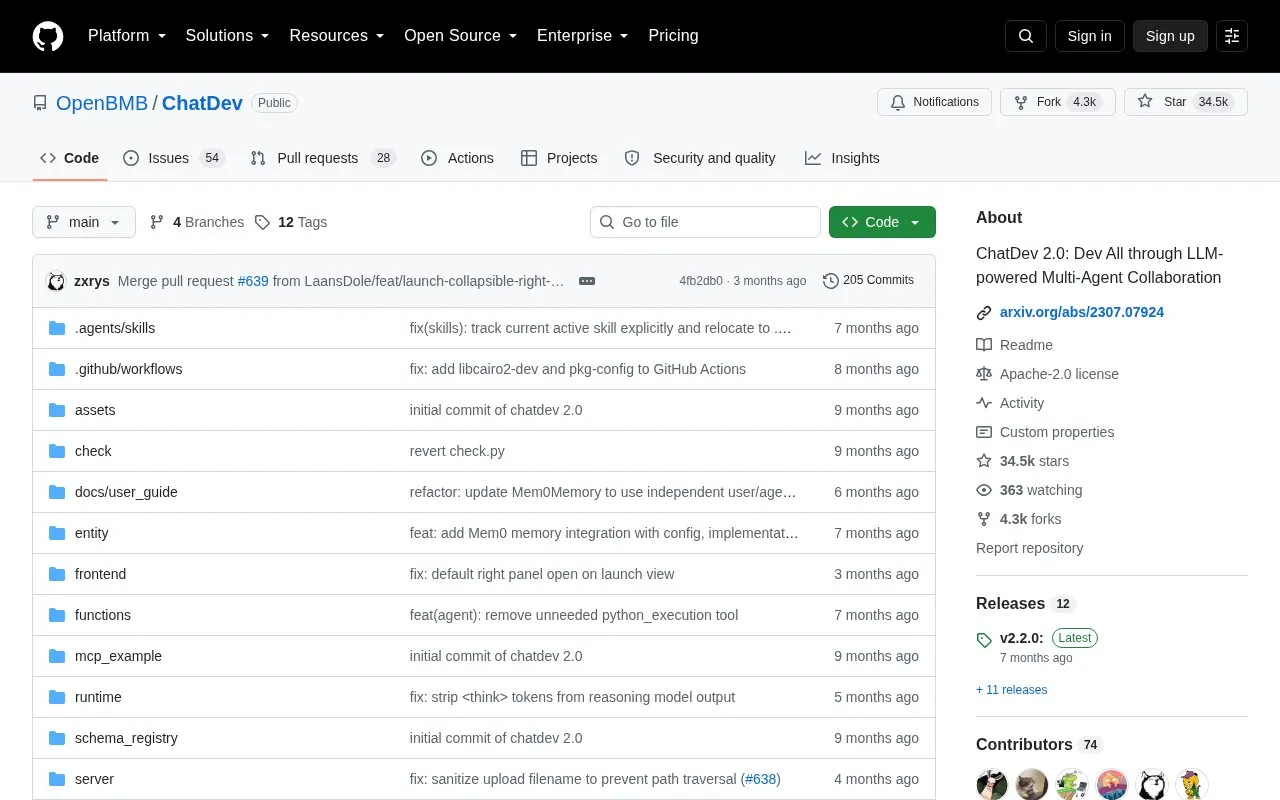Image resolution: width=1280 pixels, height=800 pixels.
Task: View Apache-2.0 license
Action: point(1047,374)
